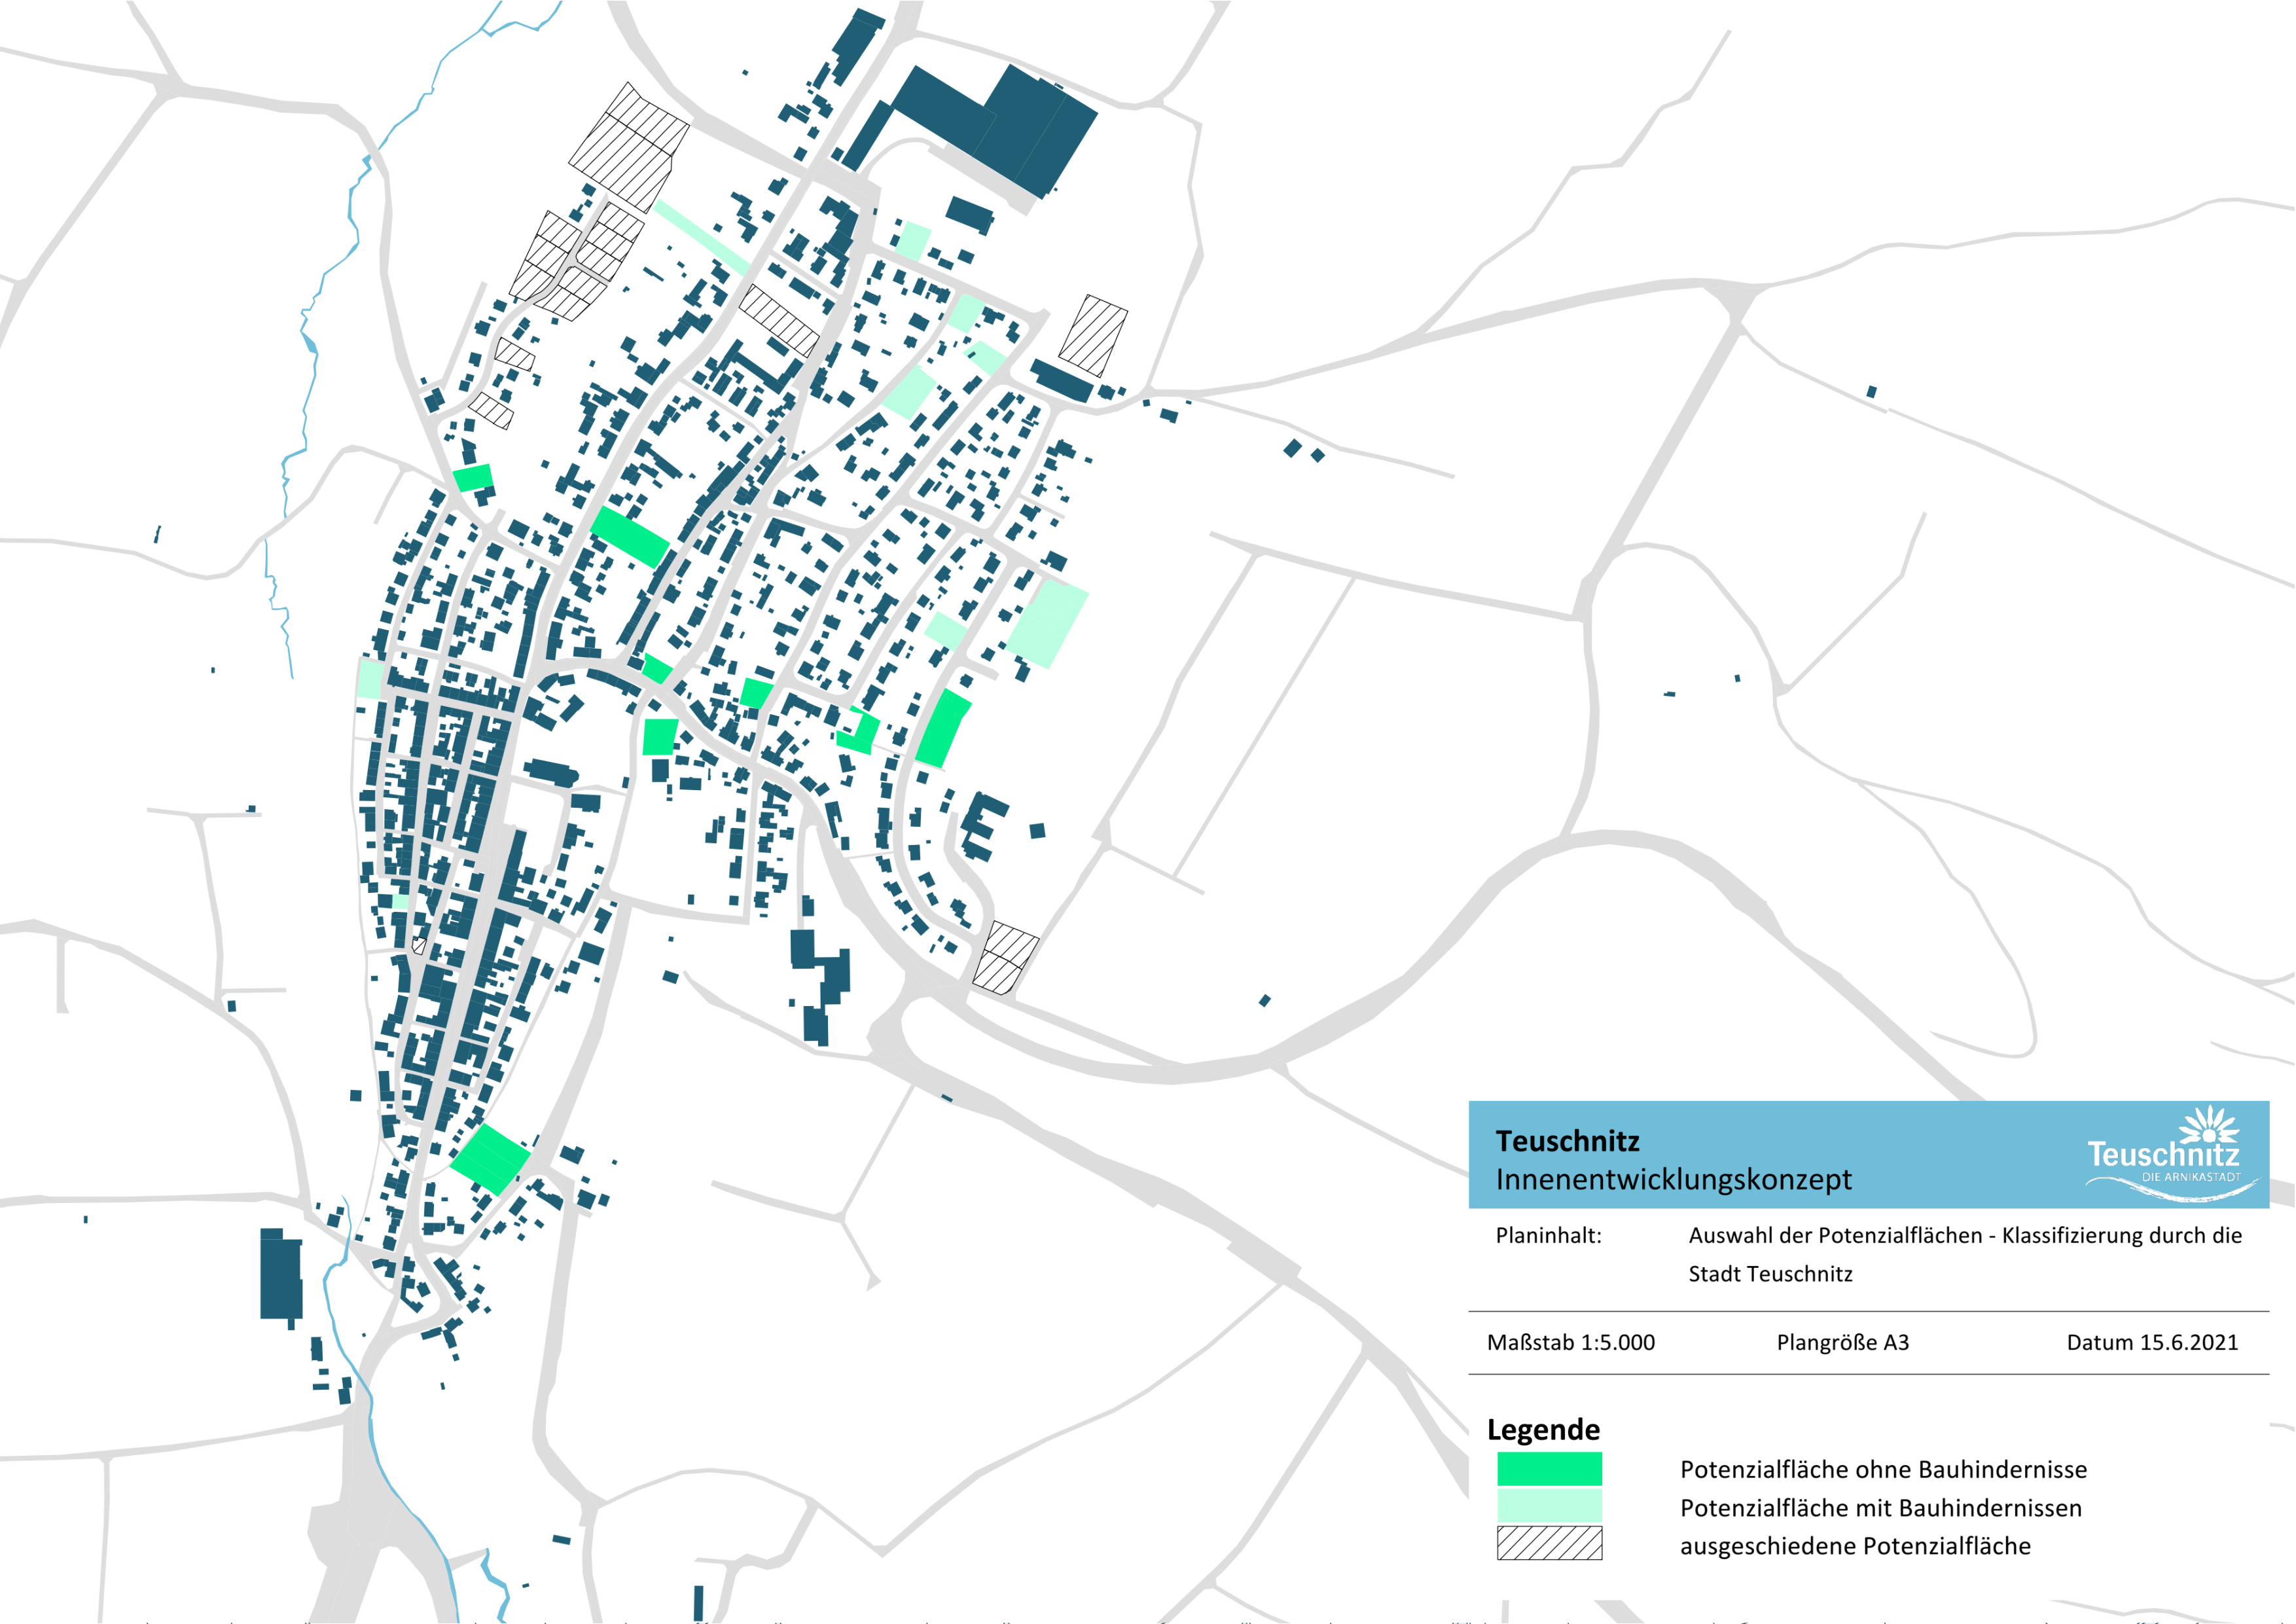Select 'Potenzialfläche ohne Bauhindernisse' legend label
Viewport: 2296px width, 1624px height.
pyautogui.click(x=1883, y=1469)
